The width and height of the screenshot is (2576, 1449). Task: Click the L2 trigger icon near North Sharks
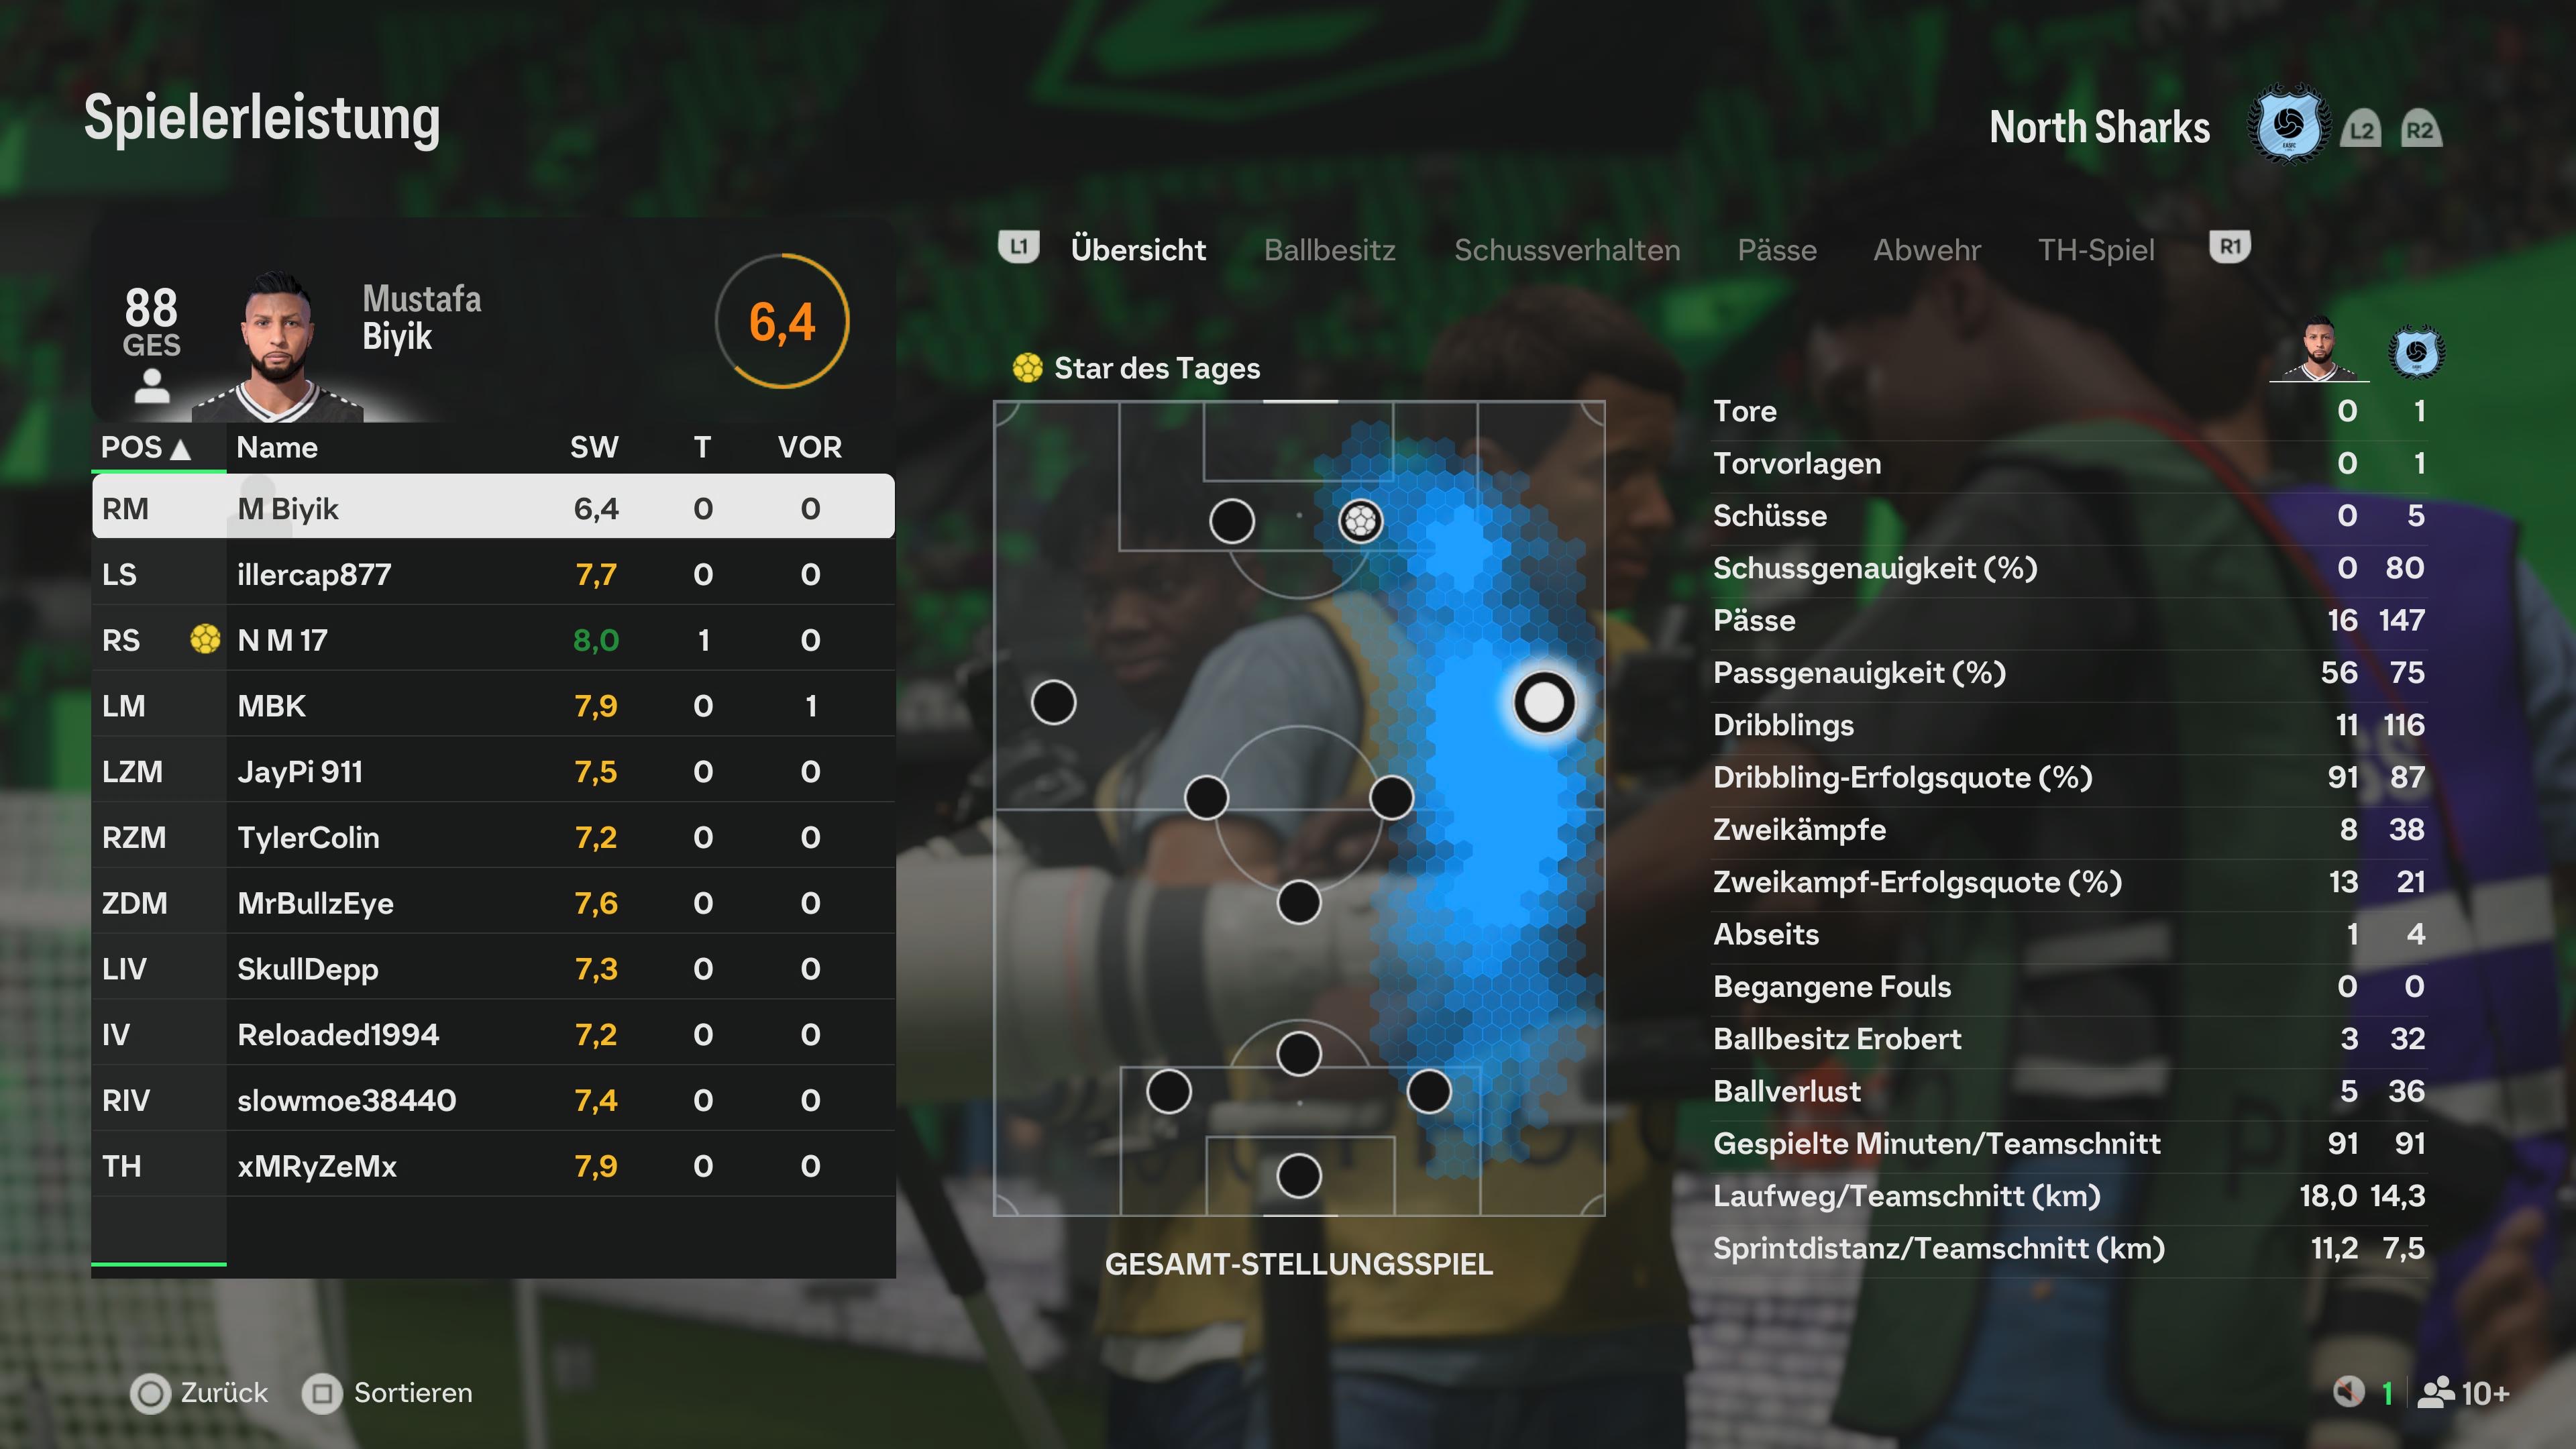click(x=2361, y=129)
